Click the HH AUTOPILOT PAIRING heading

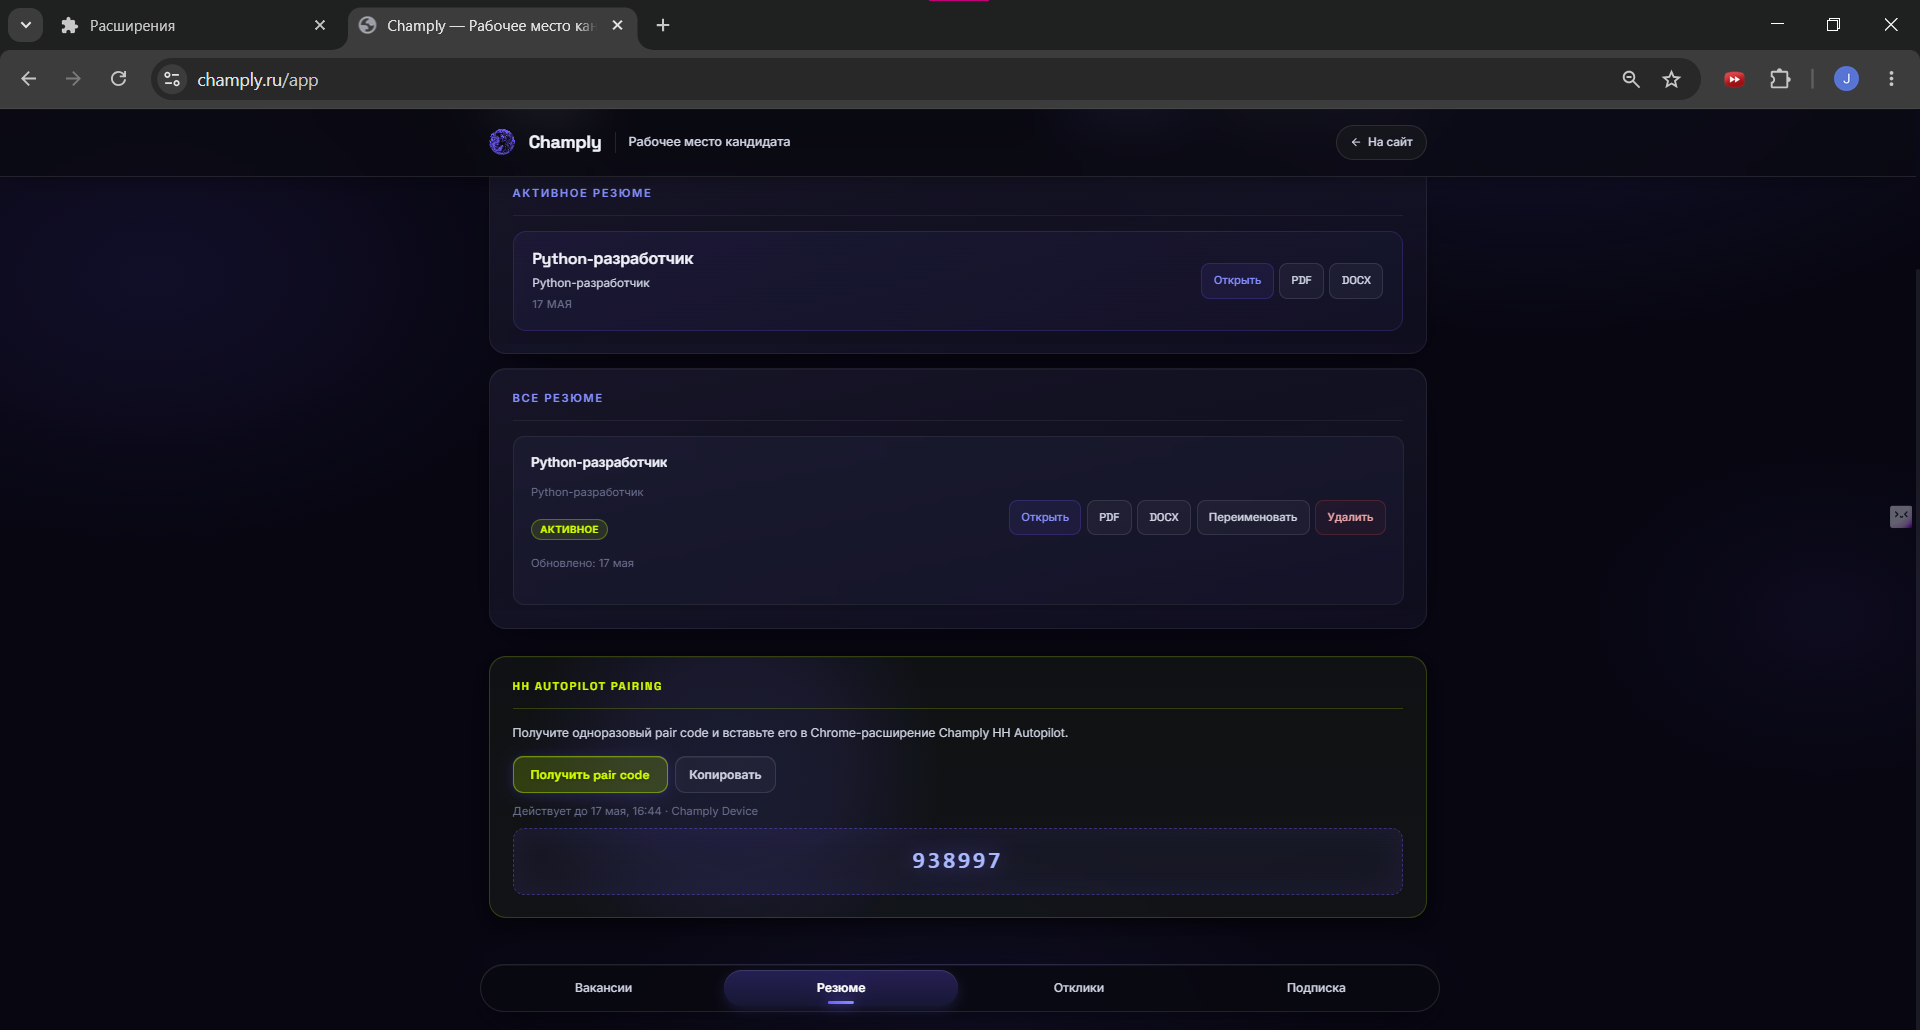[587, 686]
